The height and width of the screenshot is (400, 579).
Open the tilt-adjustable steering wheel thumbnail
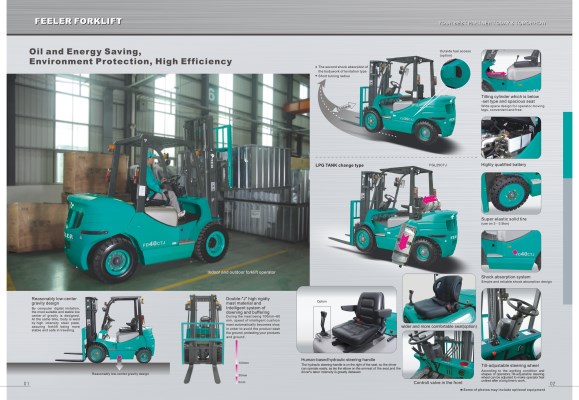pyautogui.click(x=511, y=324)
